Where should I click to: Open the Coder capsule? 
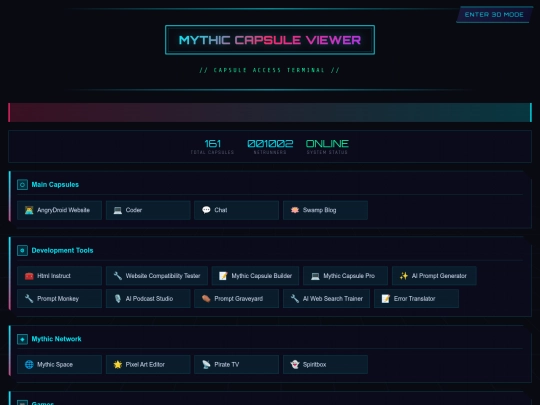coord(148,210)
